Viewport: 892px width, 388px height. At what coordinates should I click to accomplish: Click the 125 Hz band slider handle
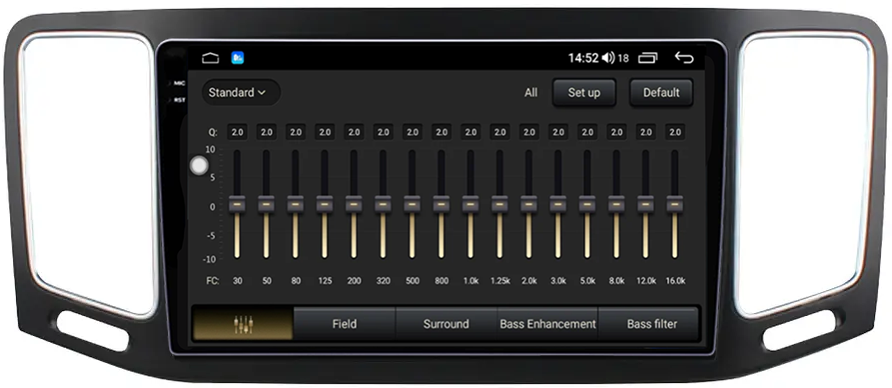[x=325, y=204]
